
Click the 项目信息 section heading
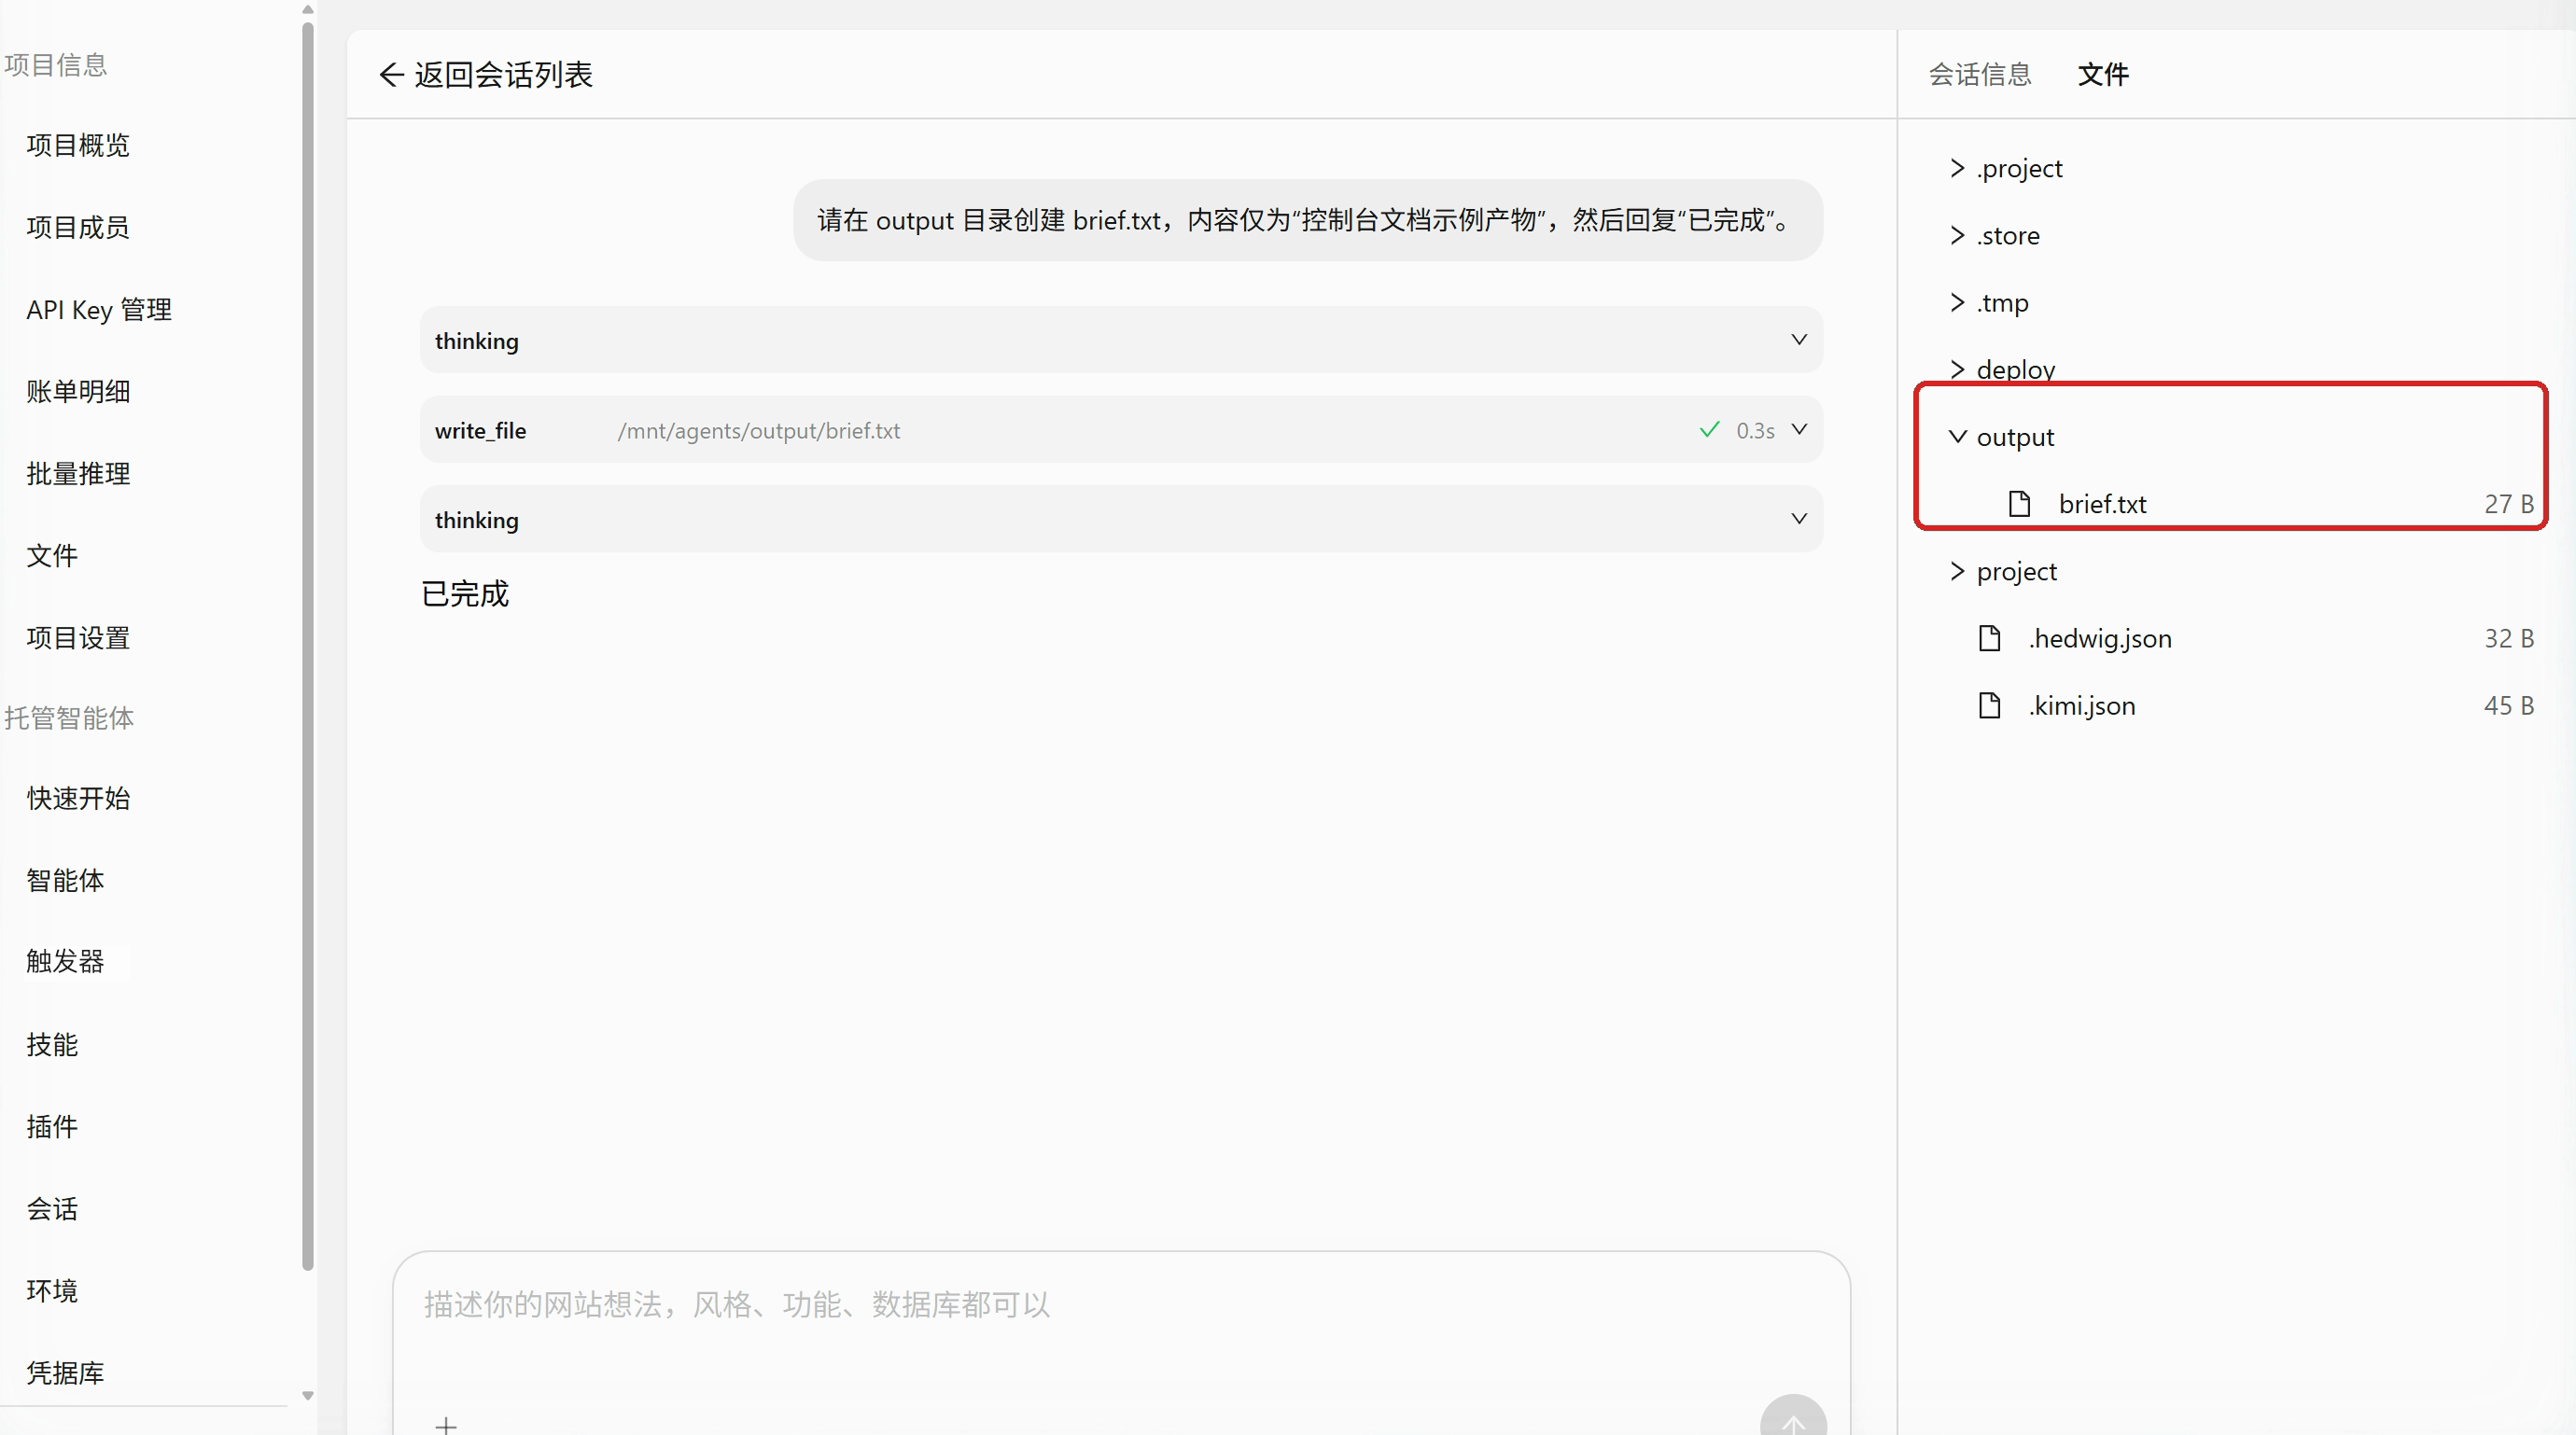point(55,64)
